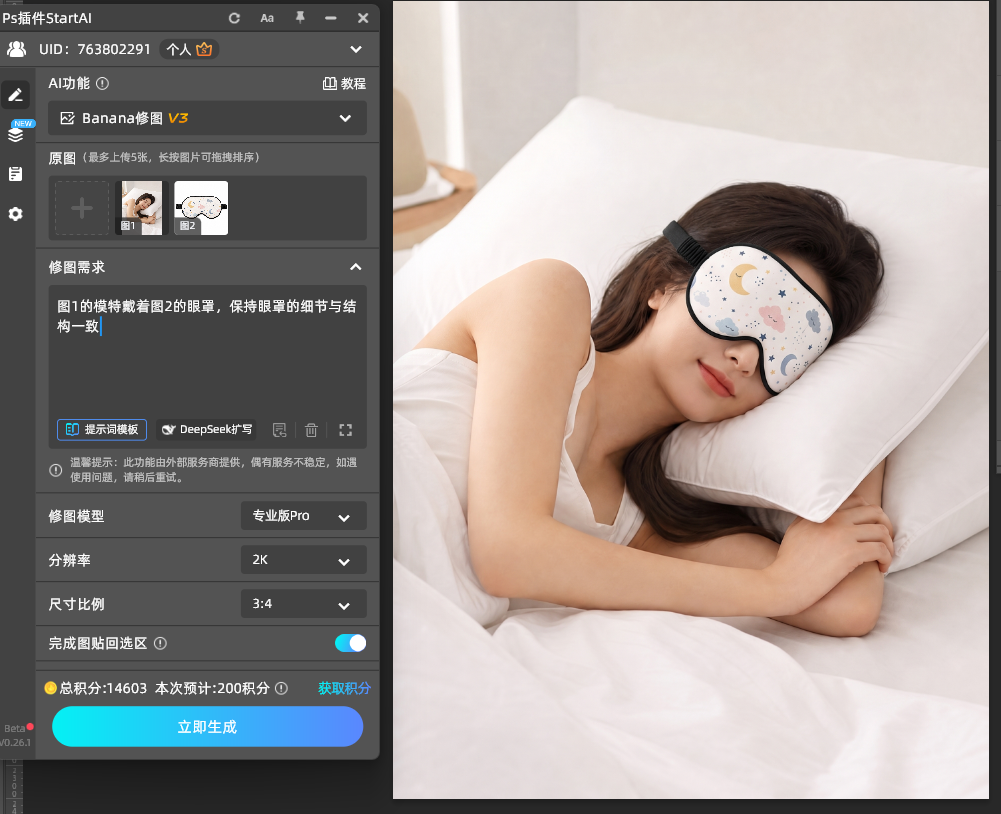1001x814 pixels.
Task: Click the canvas image of sleeping woman
Action: pos(691,400)
